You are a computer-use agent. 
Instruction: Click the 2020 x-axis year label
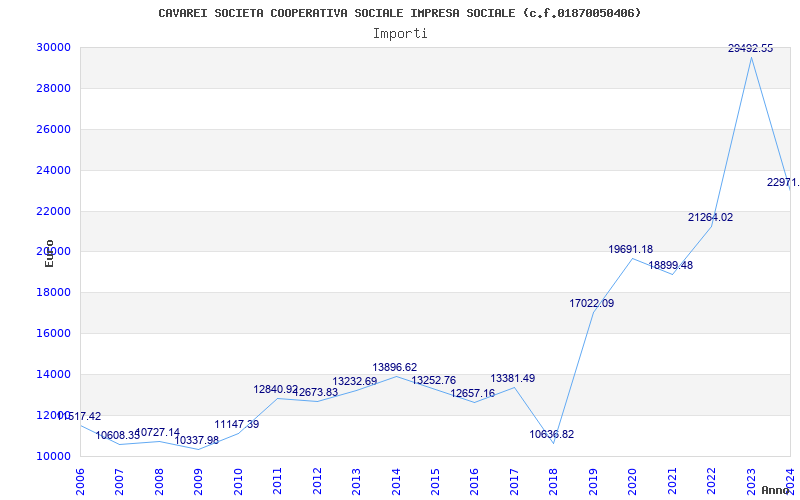coord(633,482)
